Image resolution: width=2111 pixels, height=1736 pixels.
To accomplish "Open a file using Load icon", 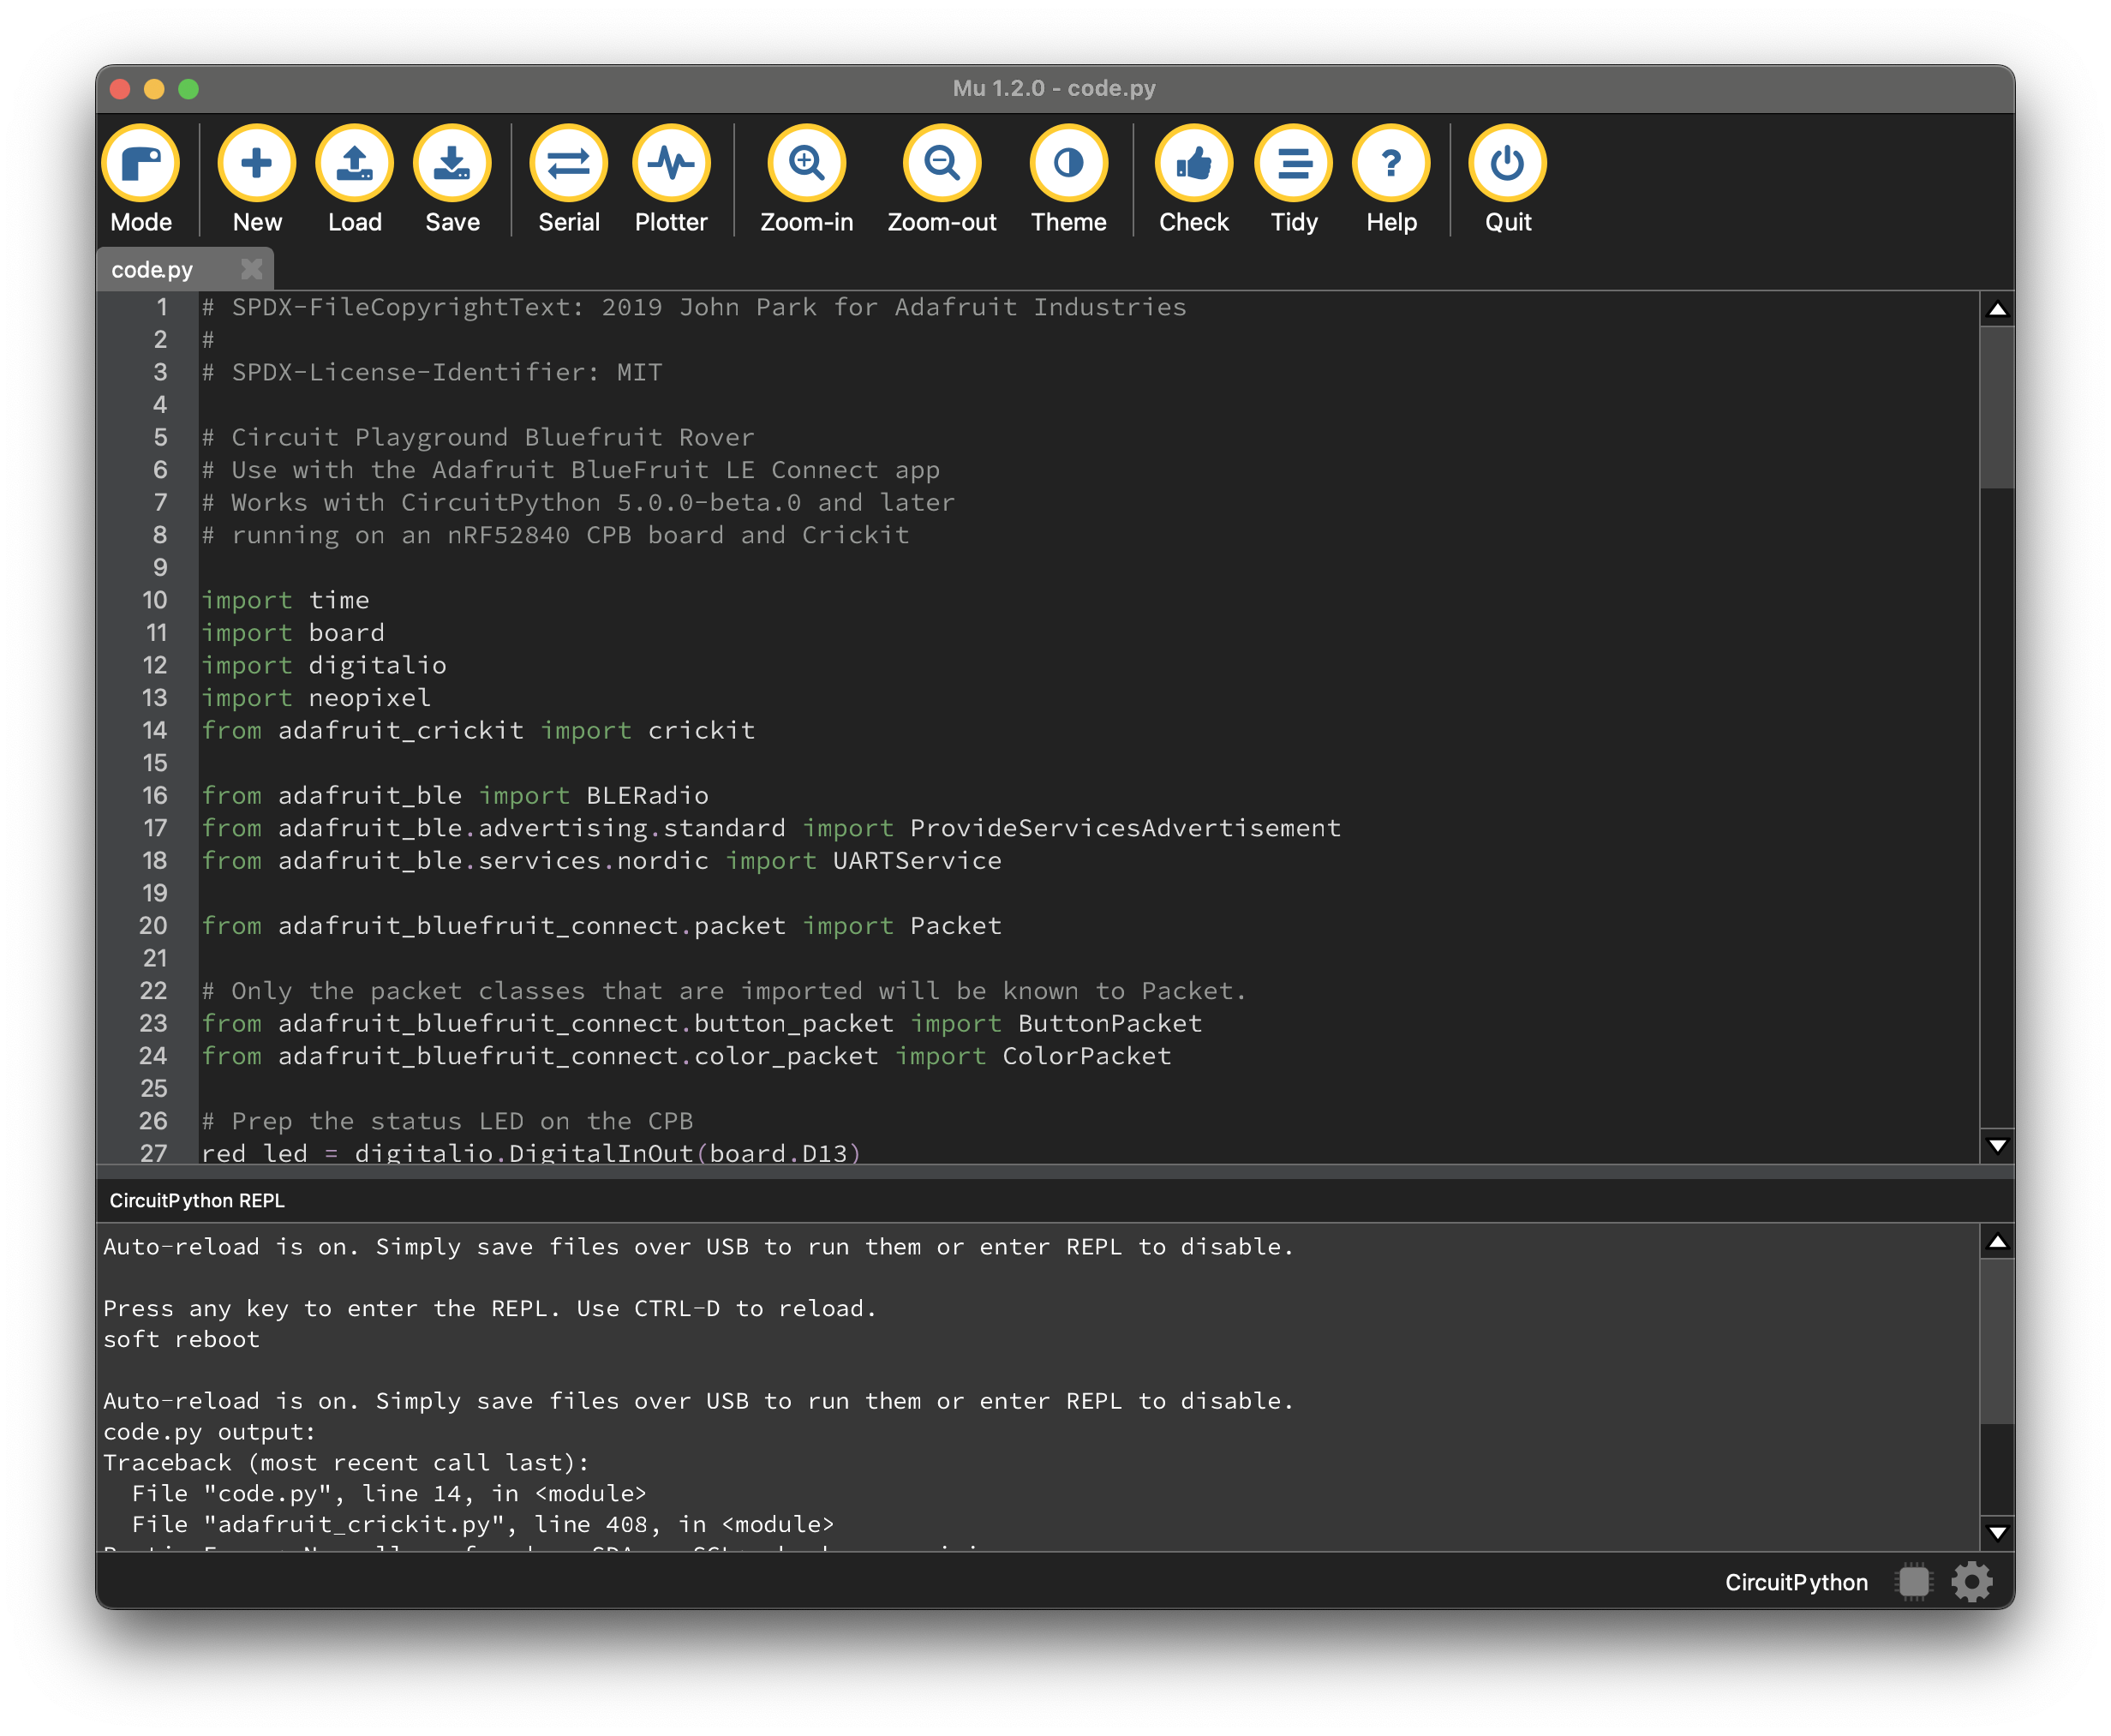I will (355, 163).
